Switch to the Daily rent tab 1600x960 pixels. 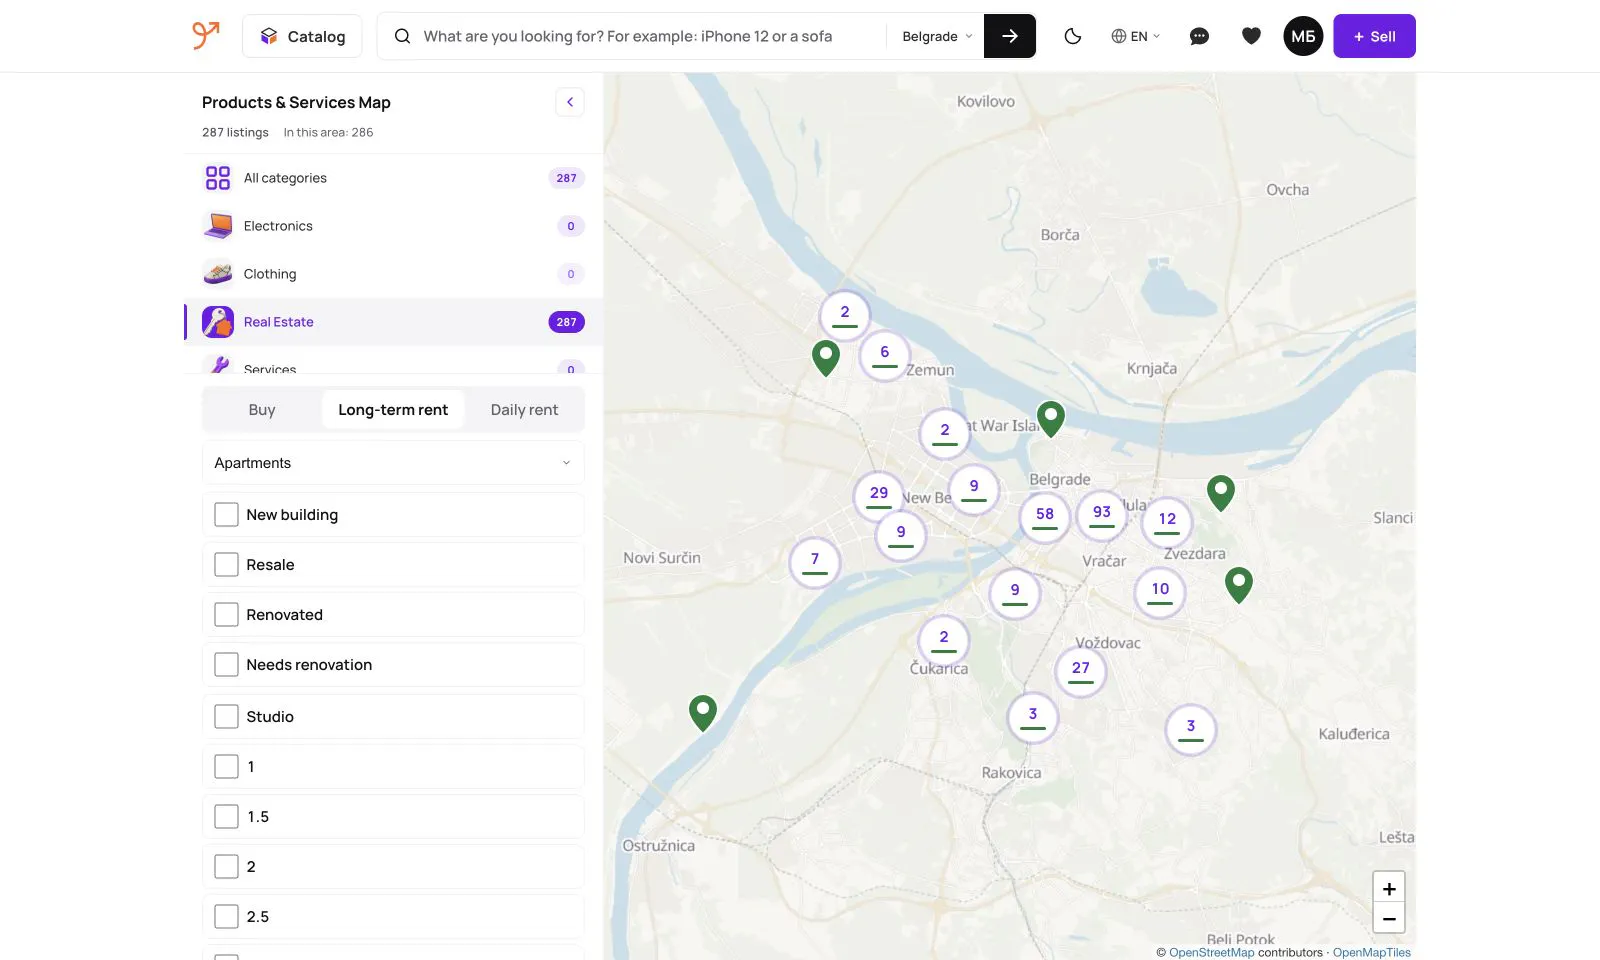click(524, 410)
